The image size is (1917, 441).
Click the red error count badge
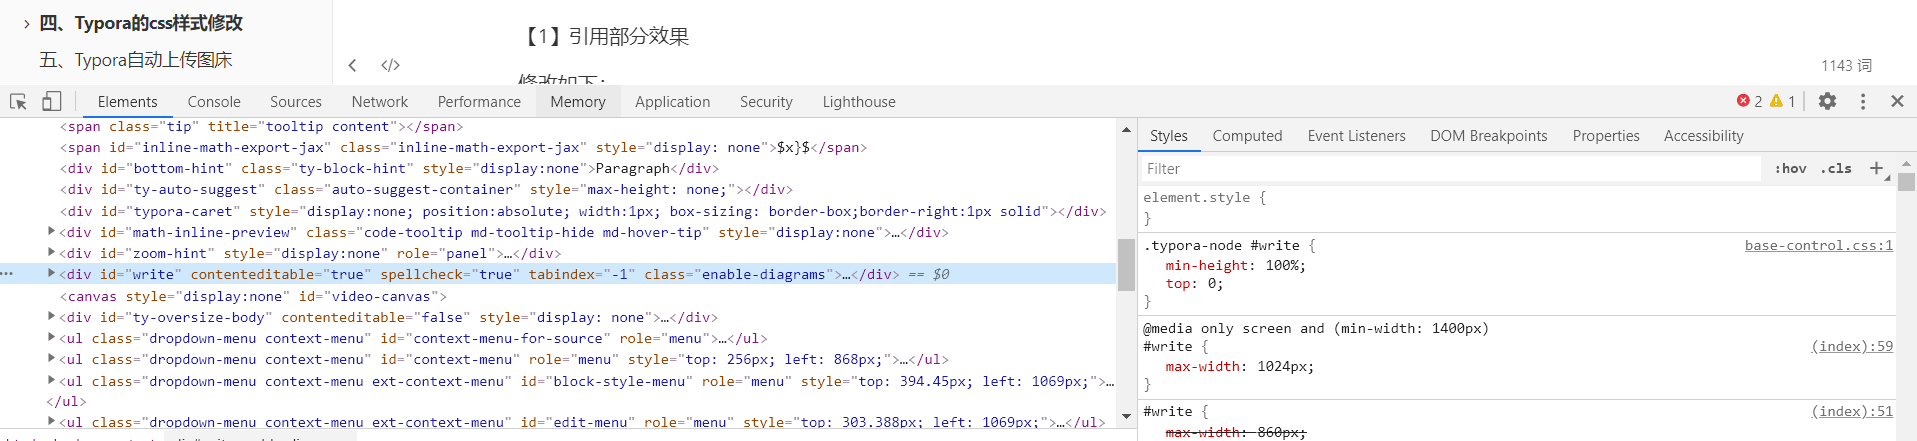1749,101
